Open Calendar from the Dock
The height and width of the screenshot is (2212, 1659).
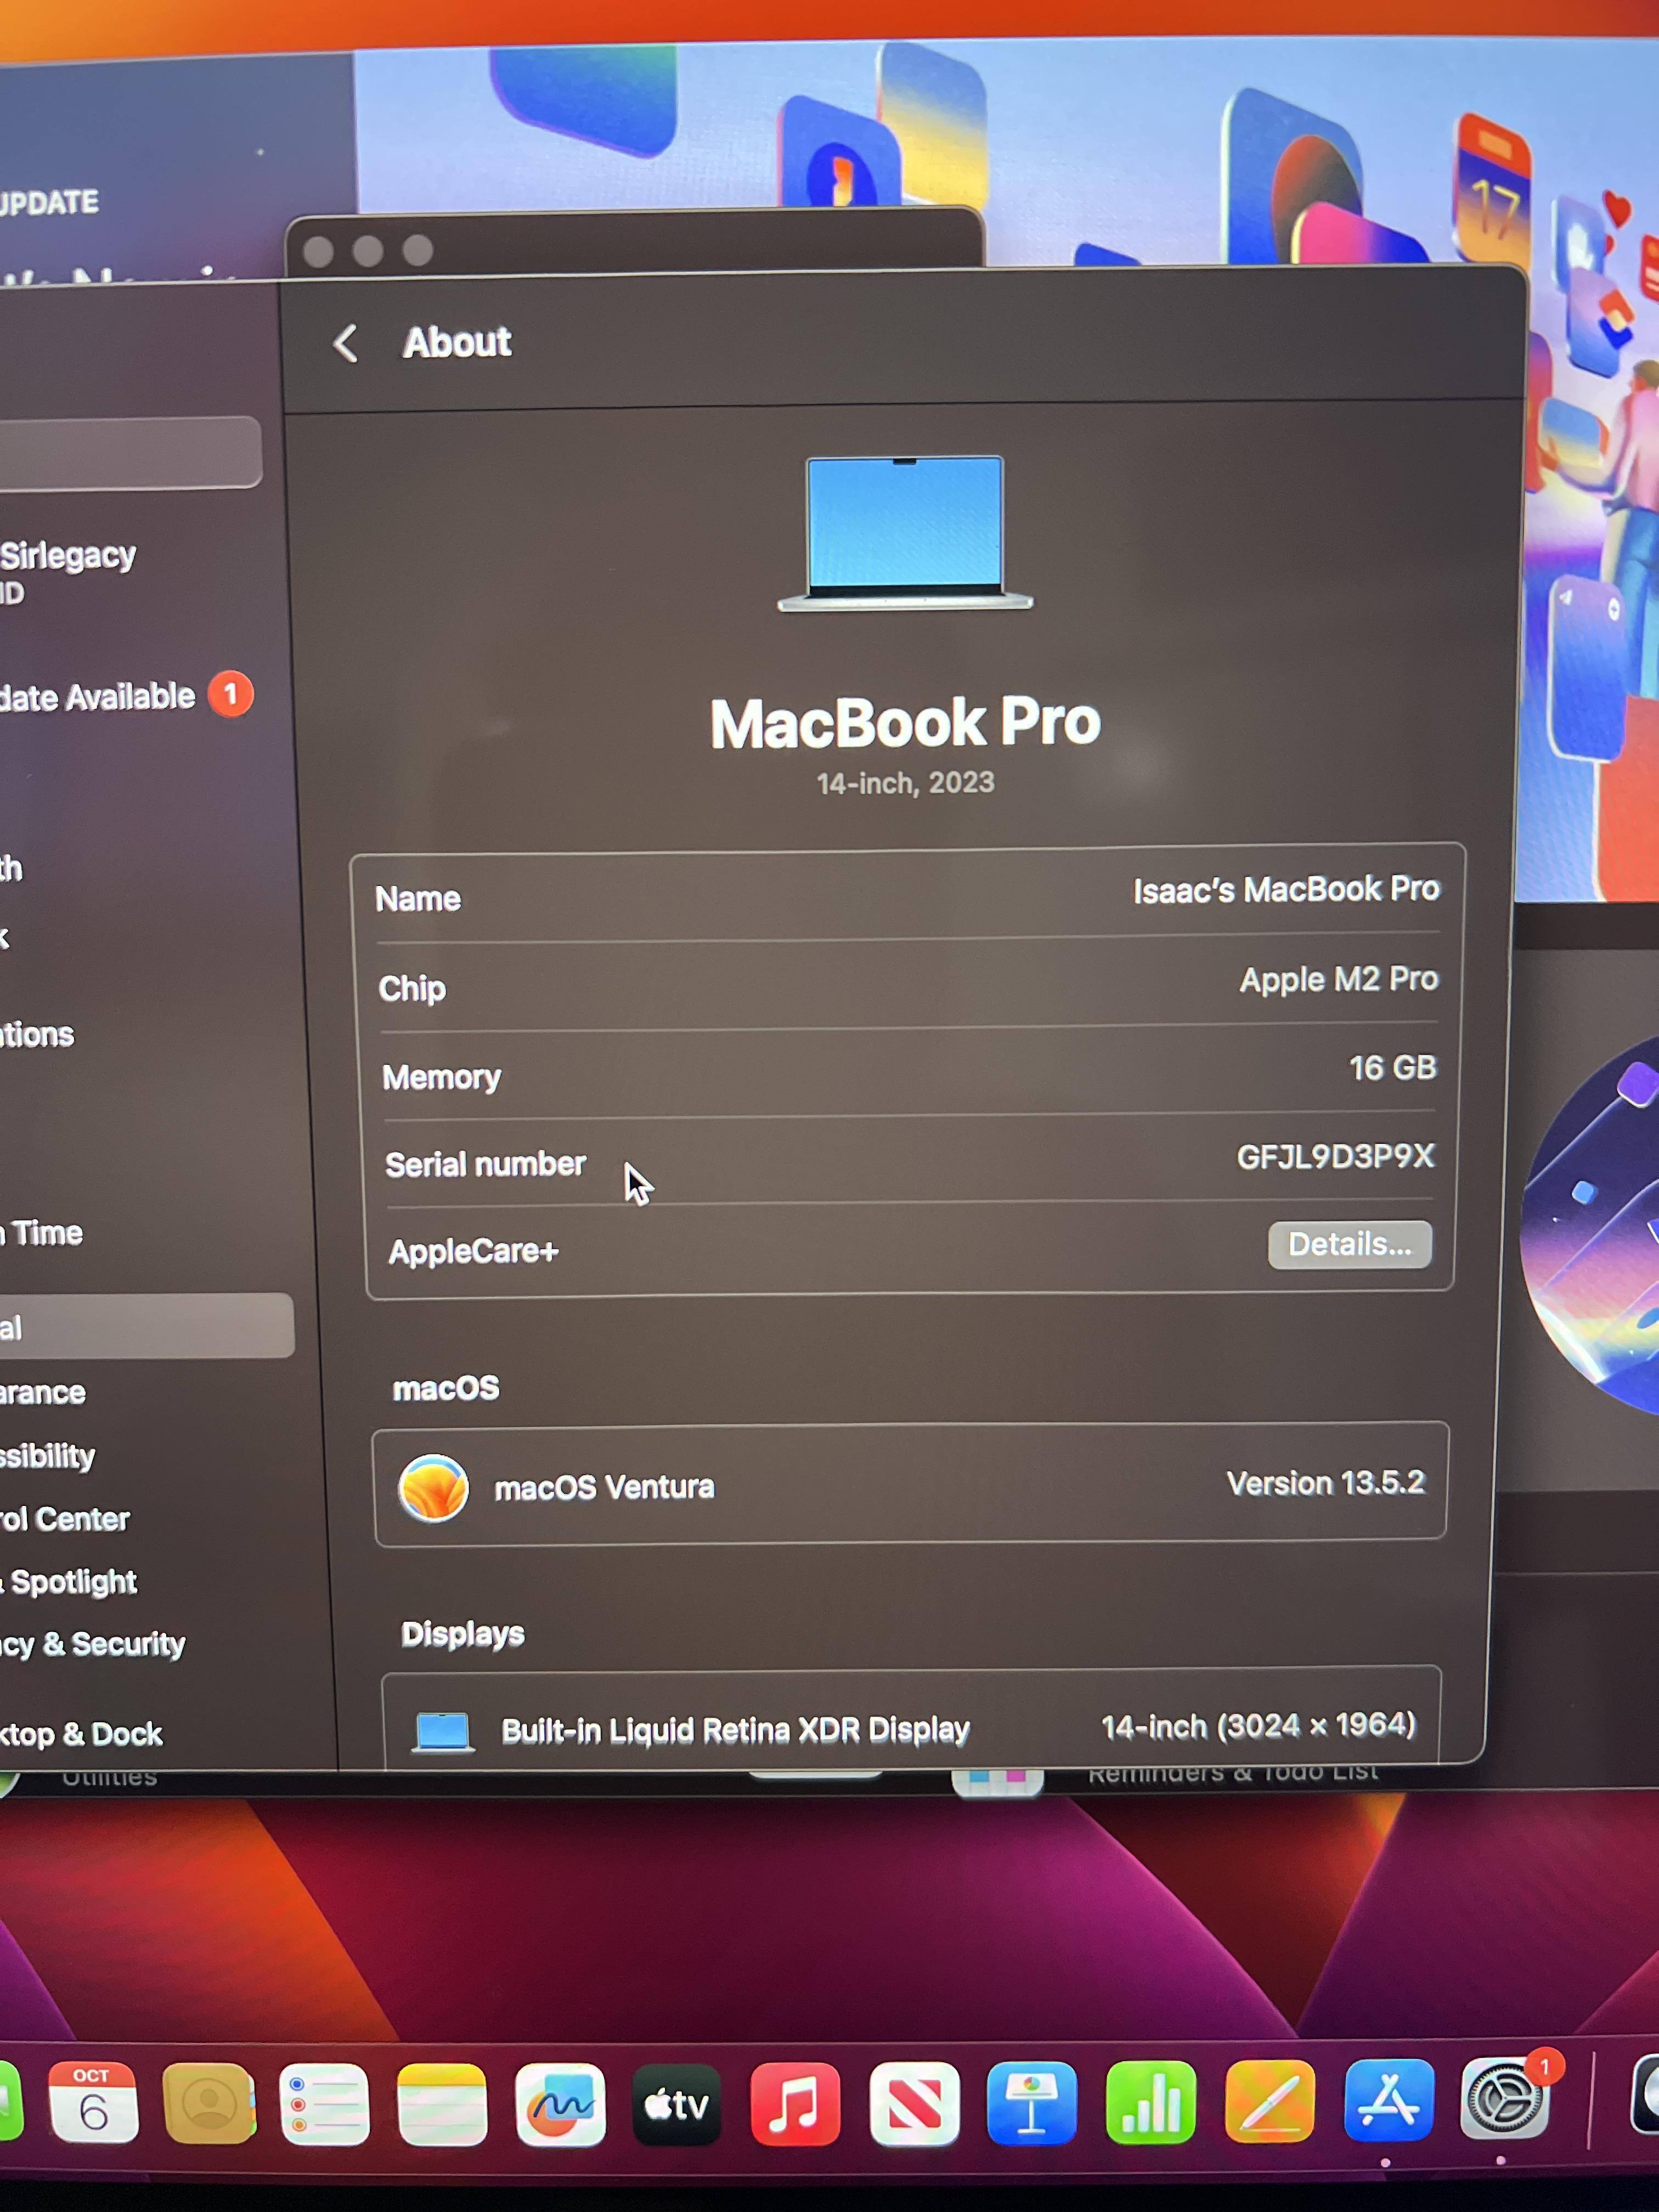93,2103
